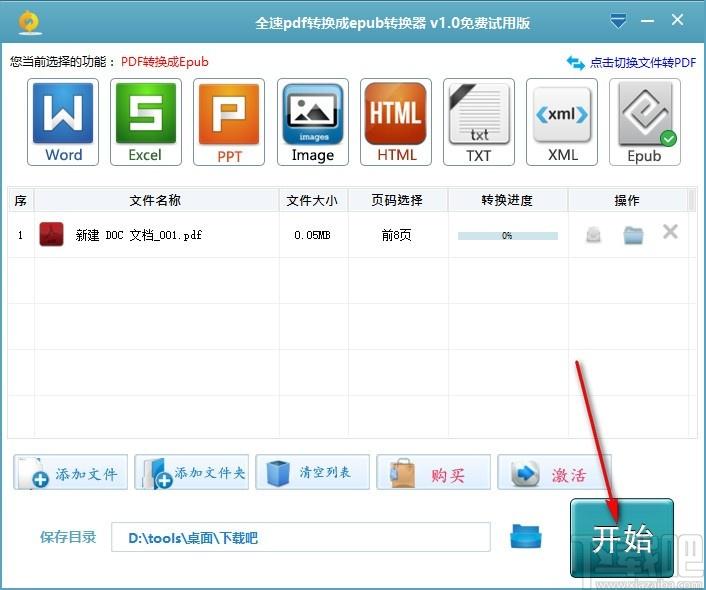Click the 0% conversion progress bar
The width and height of the screenshot is (706, 590).
pos(507,236)
